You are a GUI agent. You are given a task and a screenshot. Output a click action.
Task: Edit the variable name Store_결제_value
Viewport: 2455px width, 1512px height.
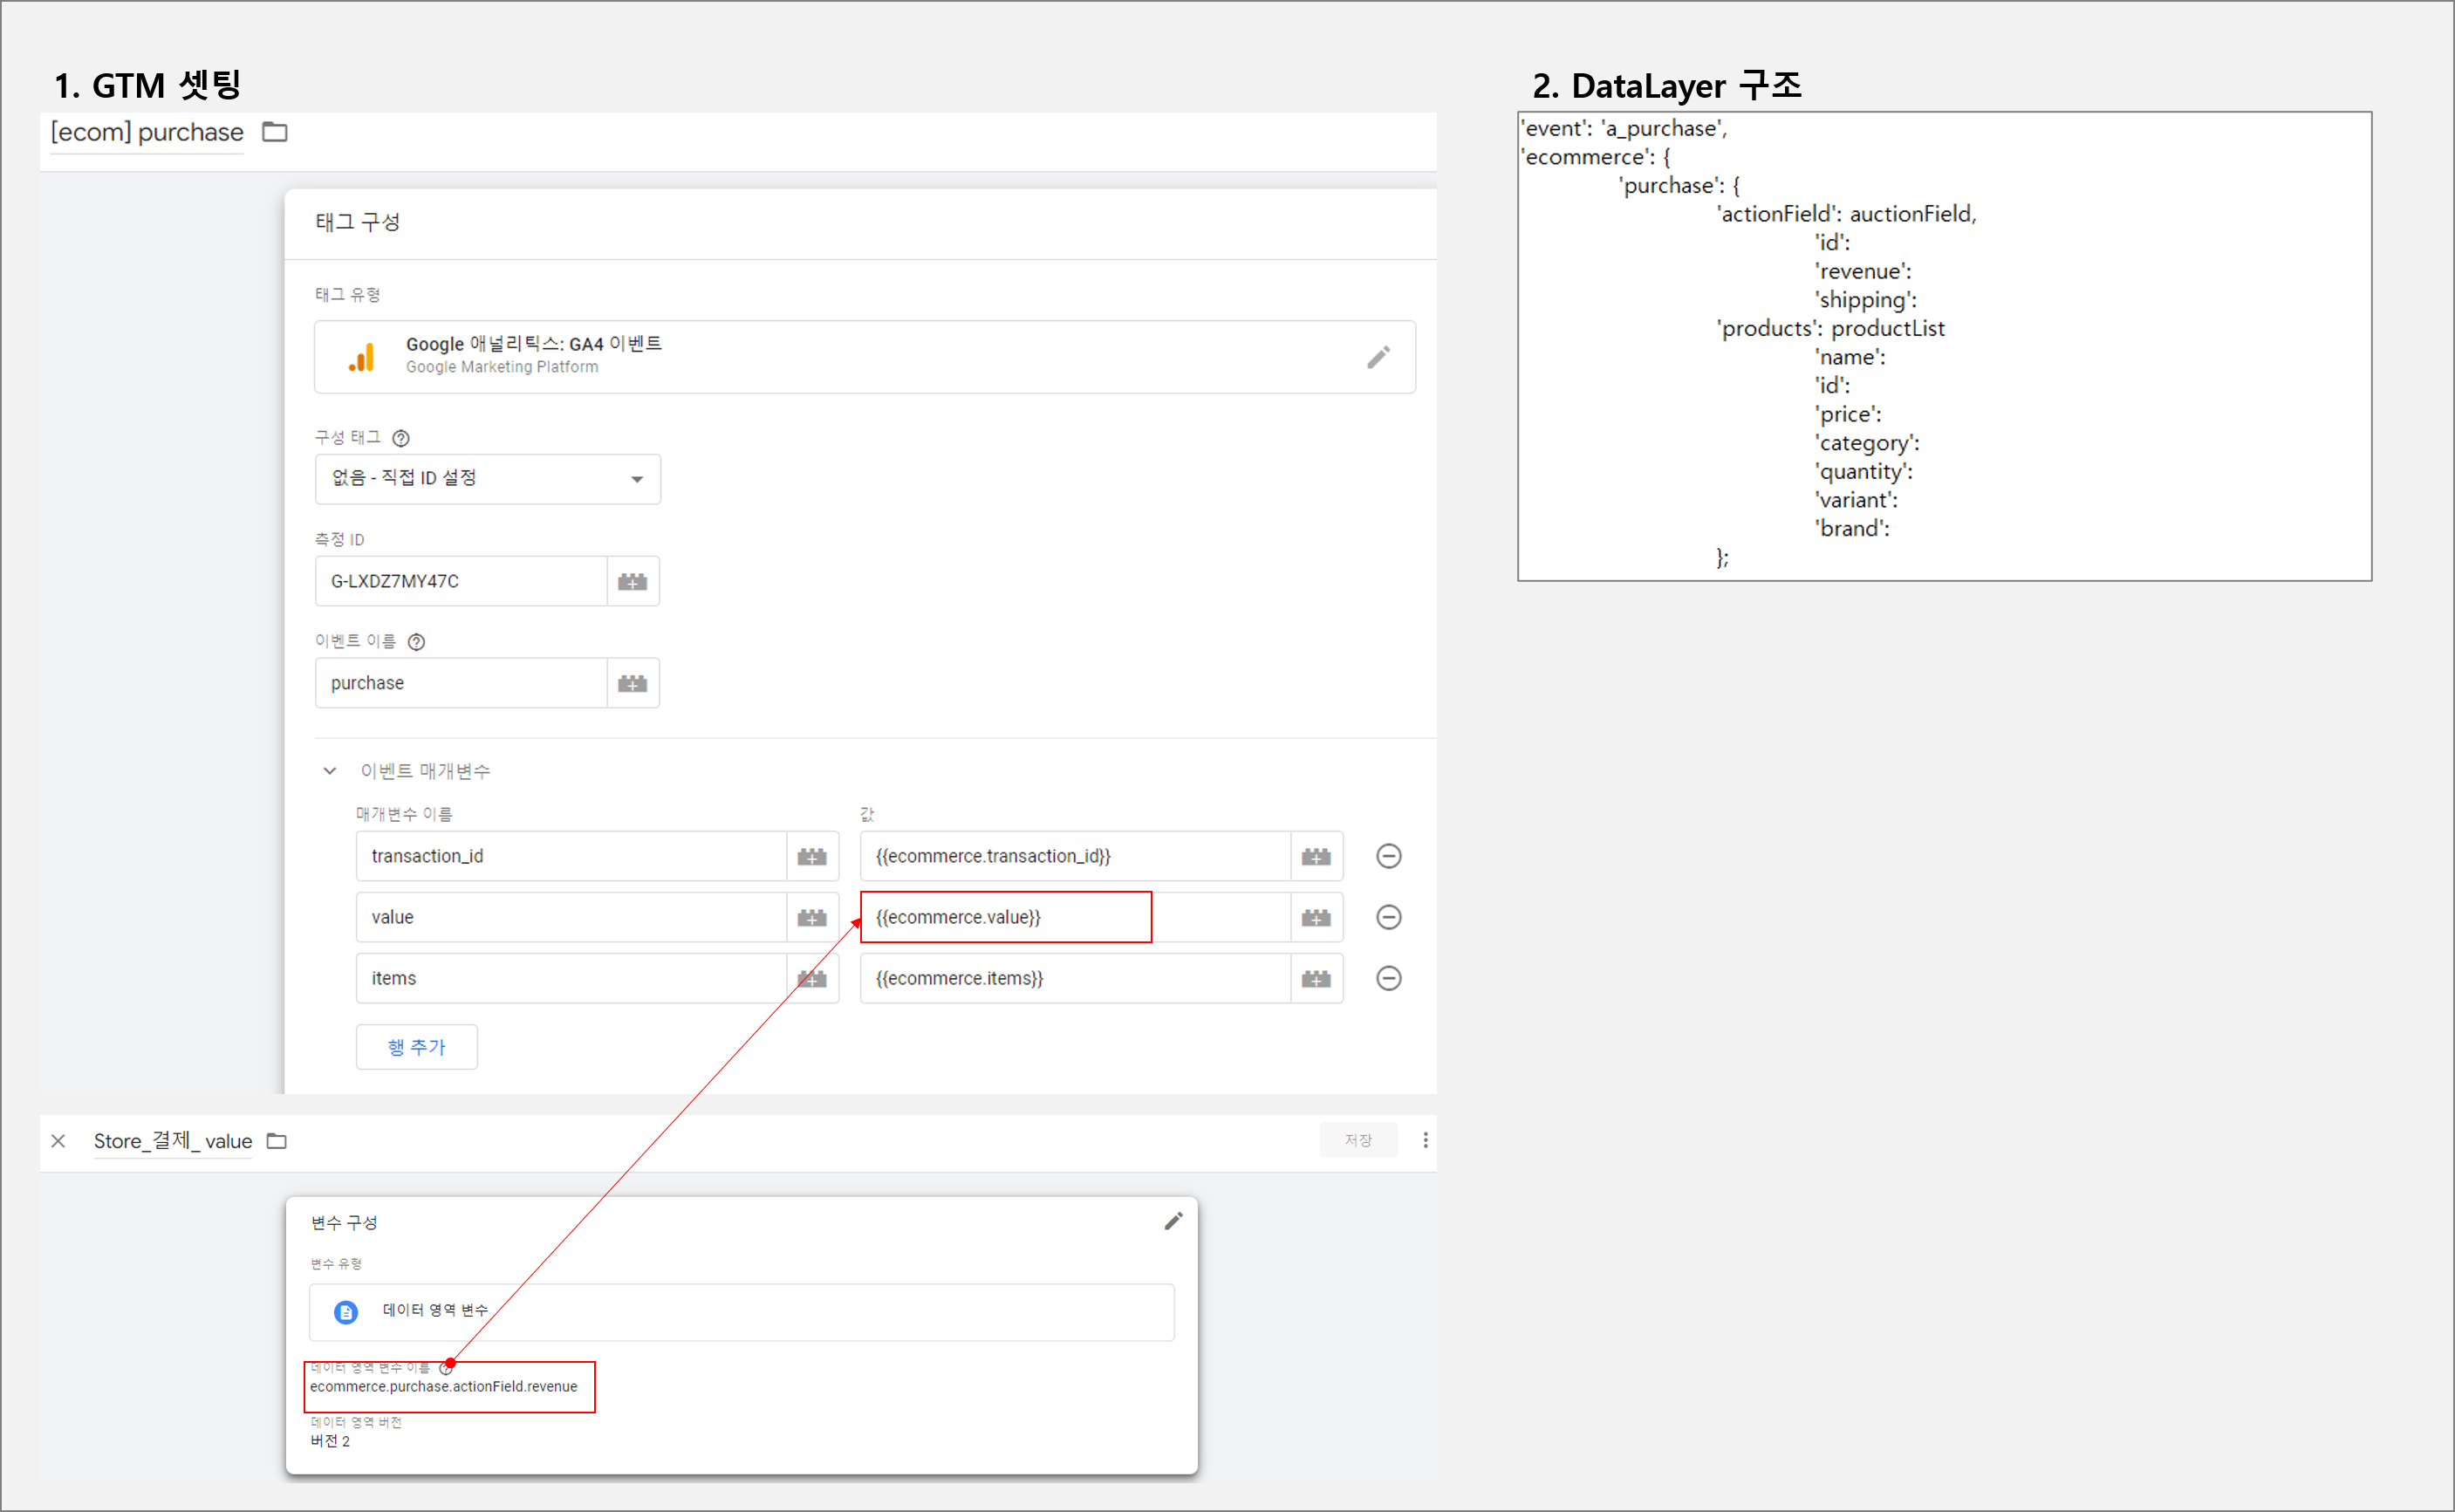pos(173,1141)
